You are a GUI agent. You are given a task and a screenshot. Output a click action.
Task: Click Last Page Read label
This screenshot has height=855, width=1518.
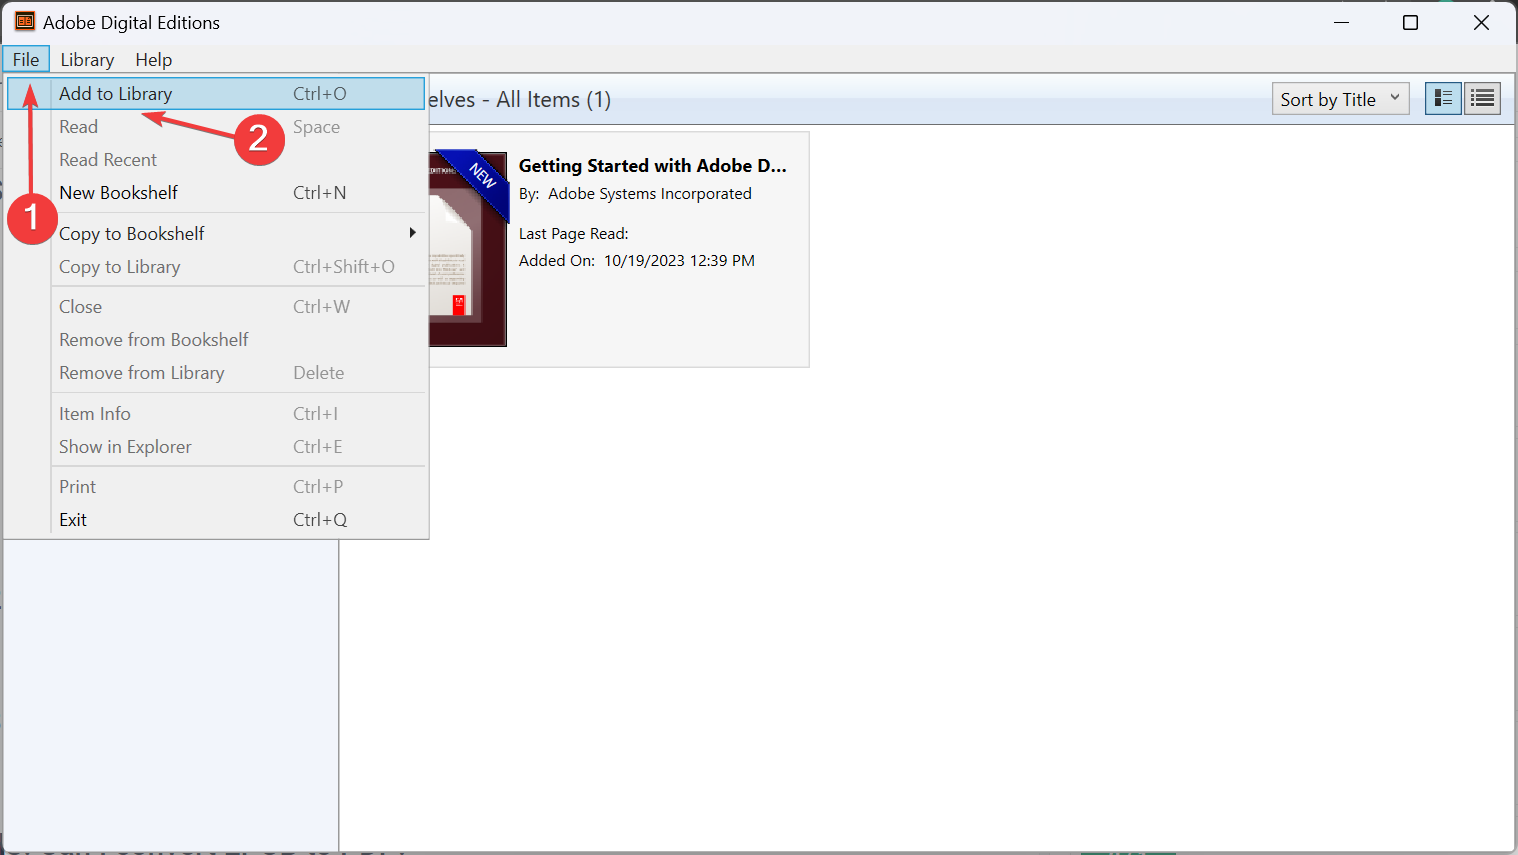[573, 234]
